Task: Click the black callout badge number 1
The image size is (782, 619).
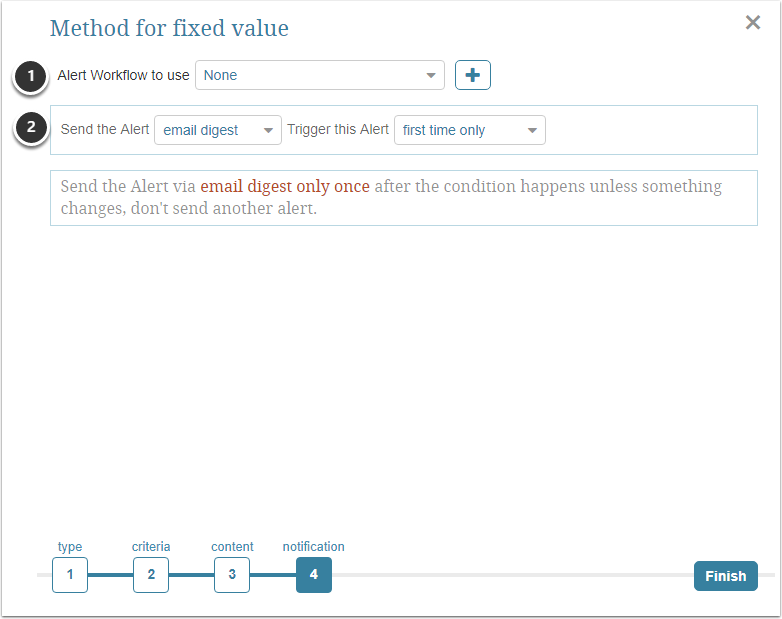Action: point(32,76)
